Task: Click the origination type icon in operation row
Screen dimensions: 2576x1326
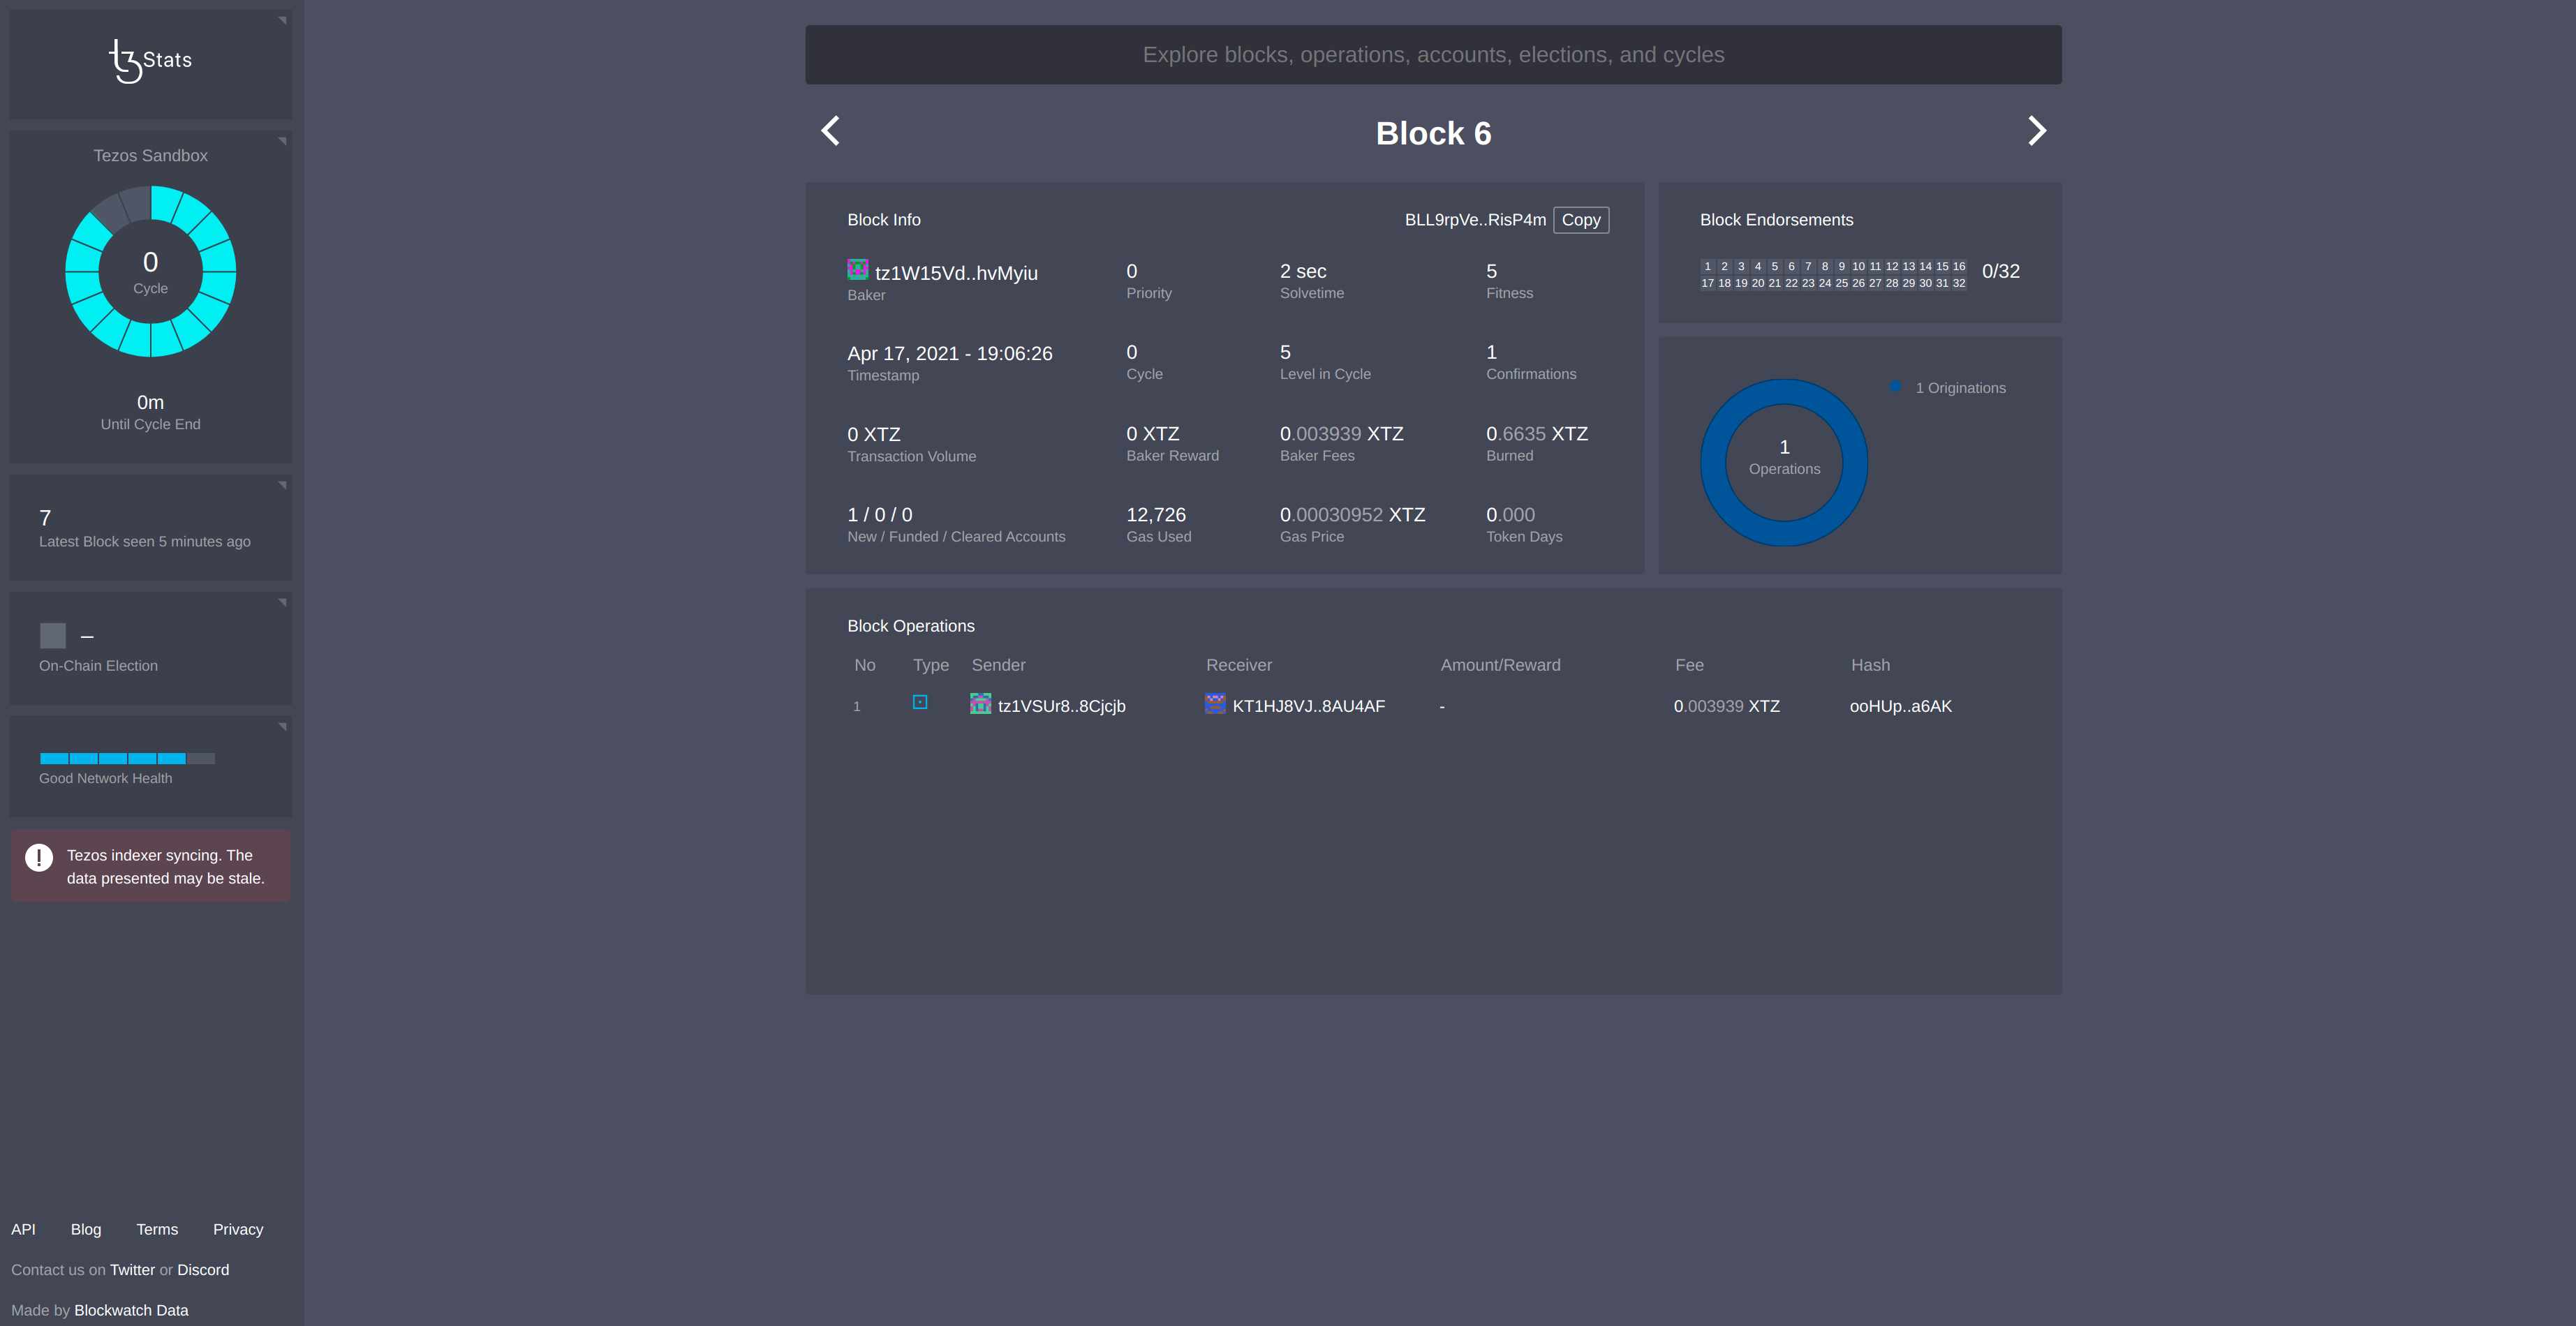Action: [x=920, y=703]
